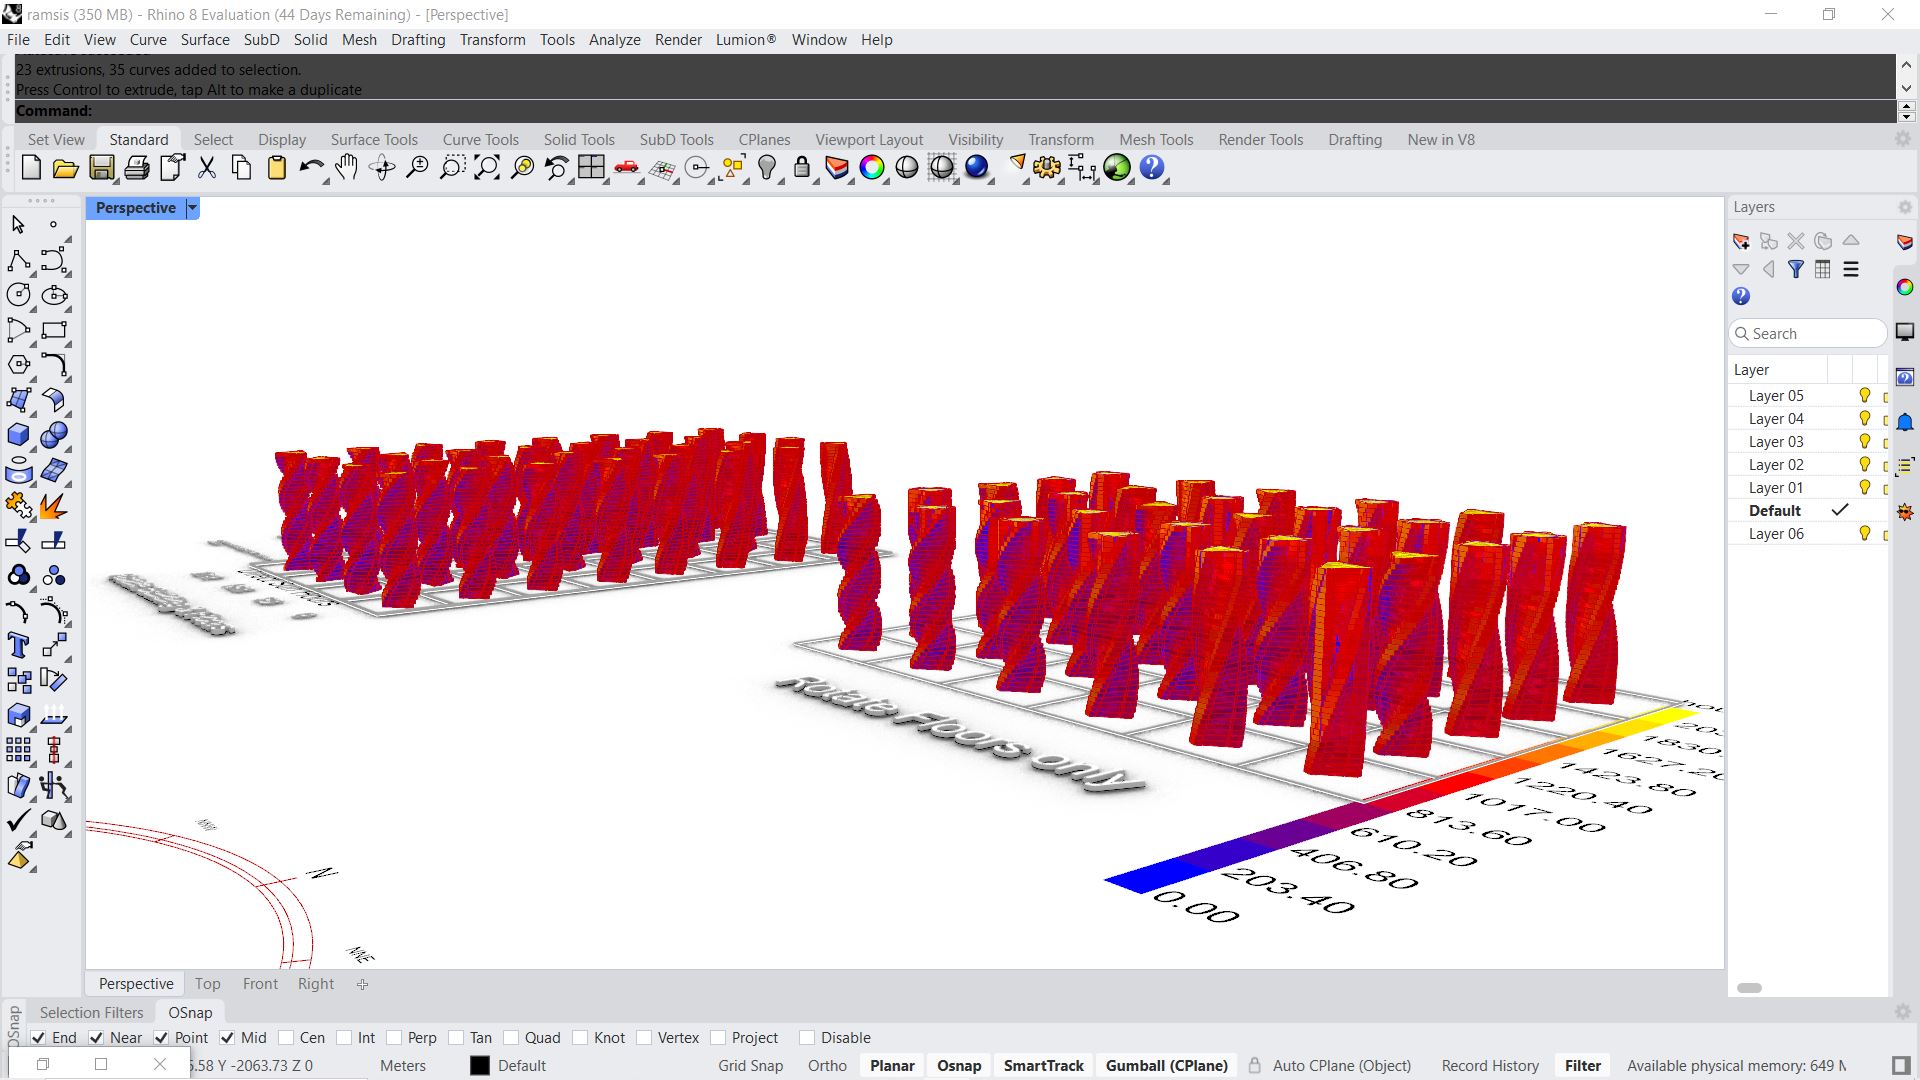Toggle the Near osnap checkbox

coord(96,1038)
